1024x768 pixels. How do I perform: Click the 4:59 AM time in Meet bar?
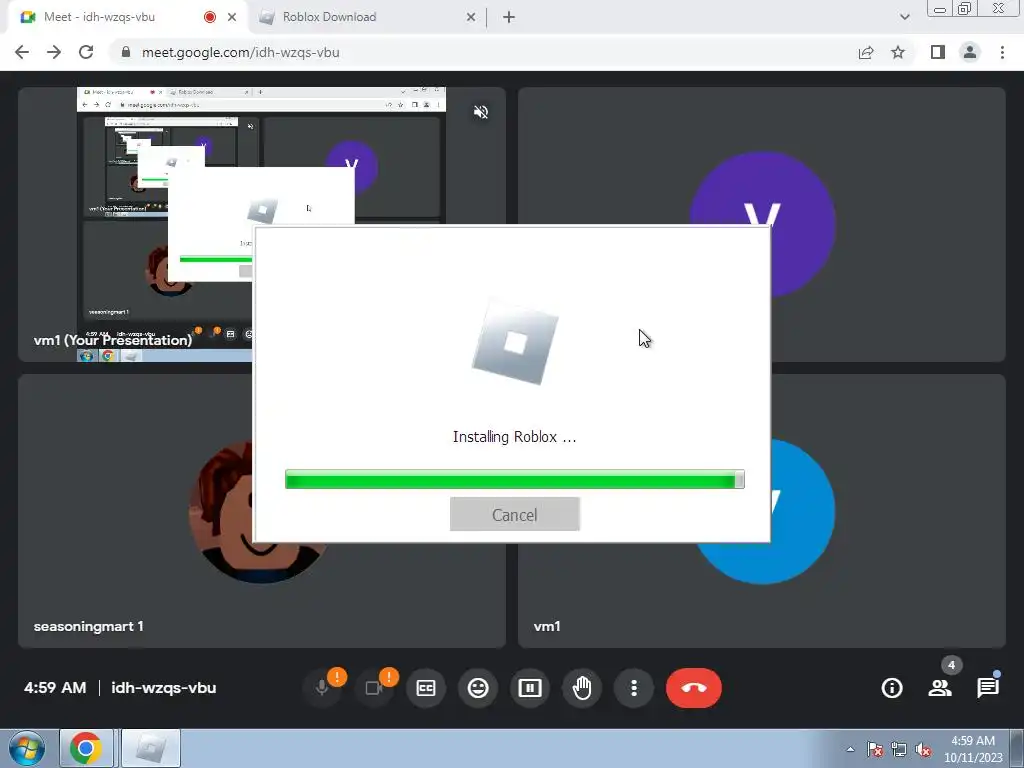click(x=55, y=688)
